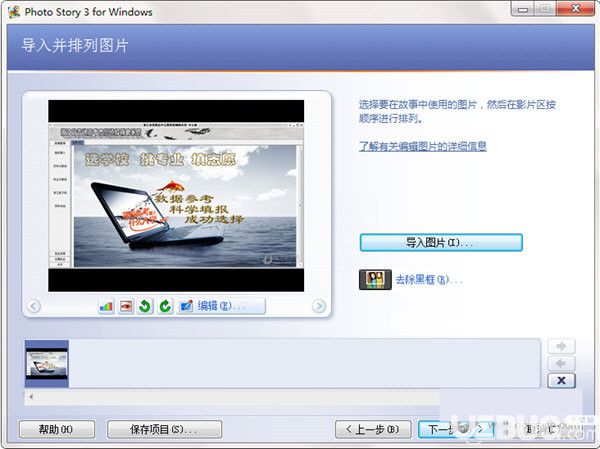Click the 导入图片 import pictures button
This screenshot has height=449, width=600.
point(441,243)
